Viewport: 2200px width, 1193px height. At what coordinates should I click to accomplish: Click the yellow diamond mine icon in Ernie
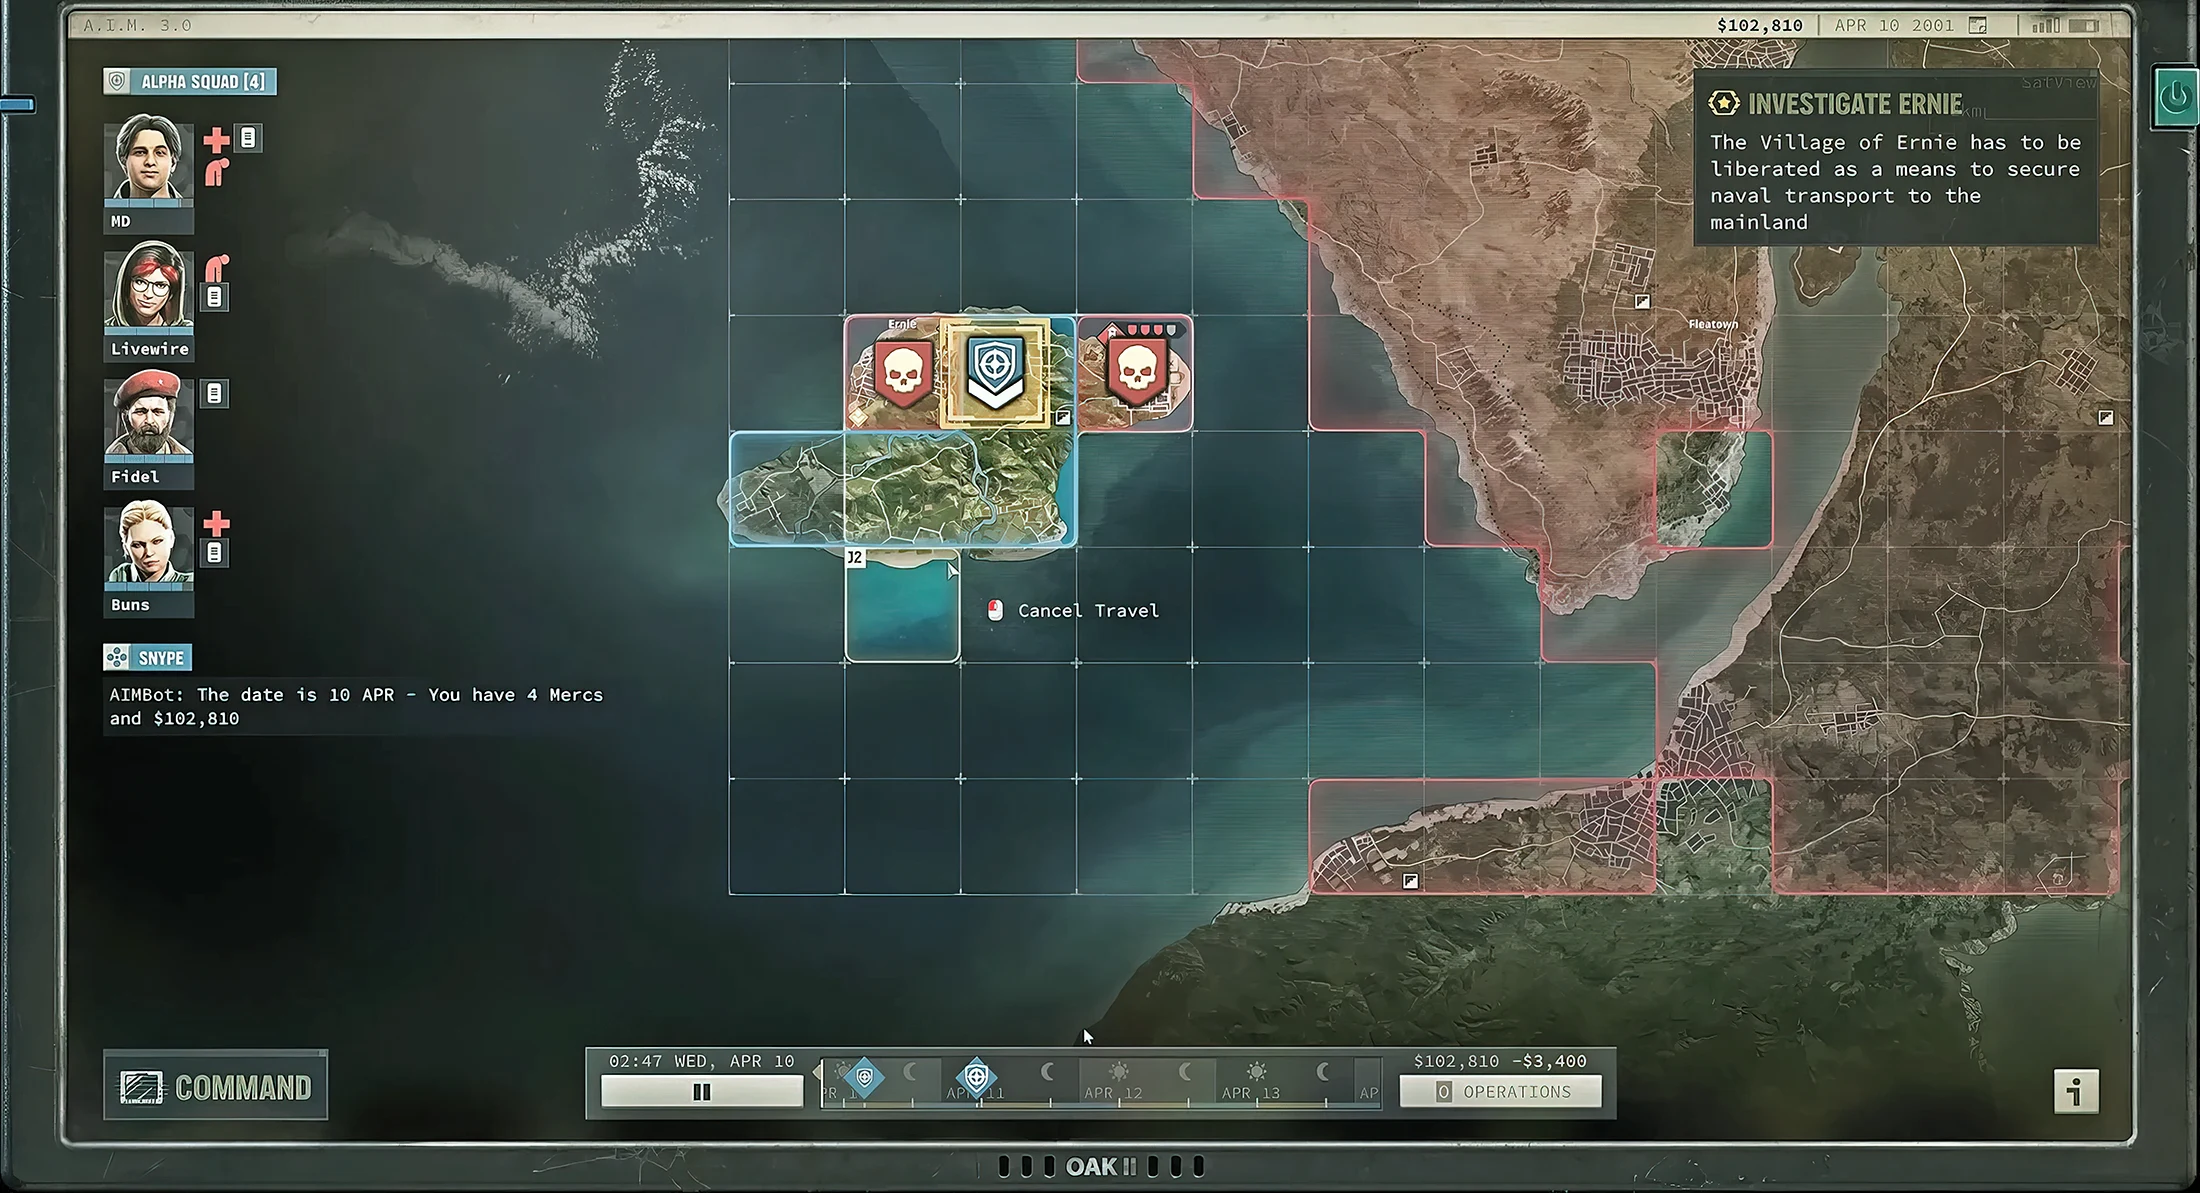tap(859, 417)
